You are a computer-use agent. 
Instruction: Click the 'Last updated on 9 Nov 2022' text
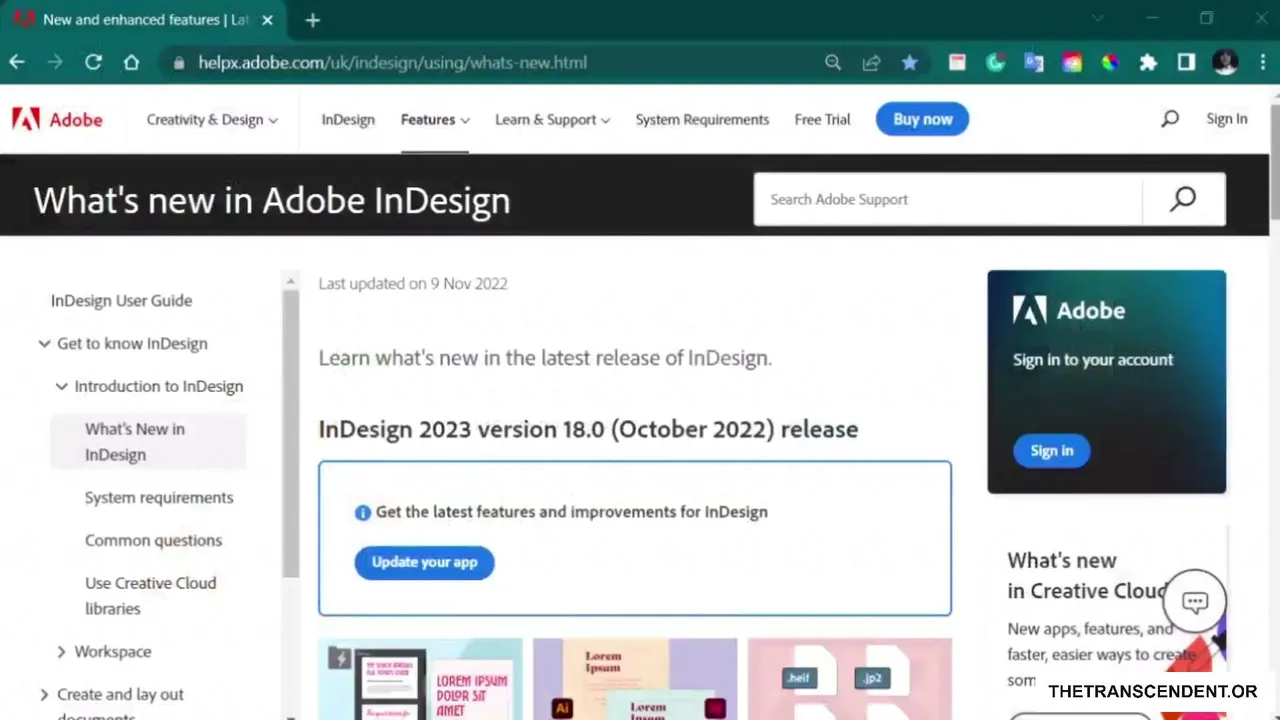pos(413,283)
